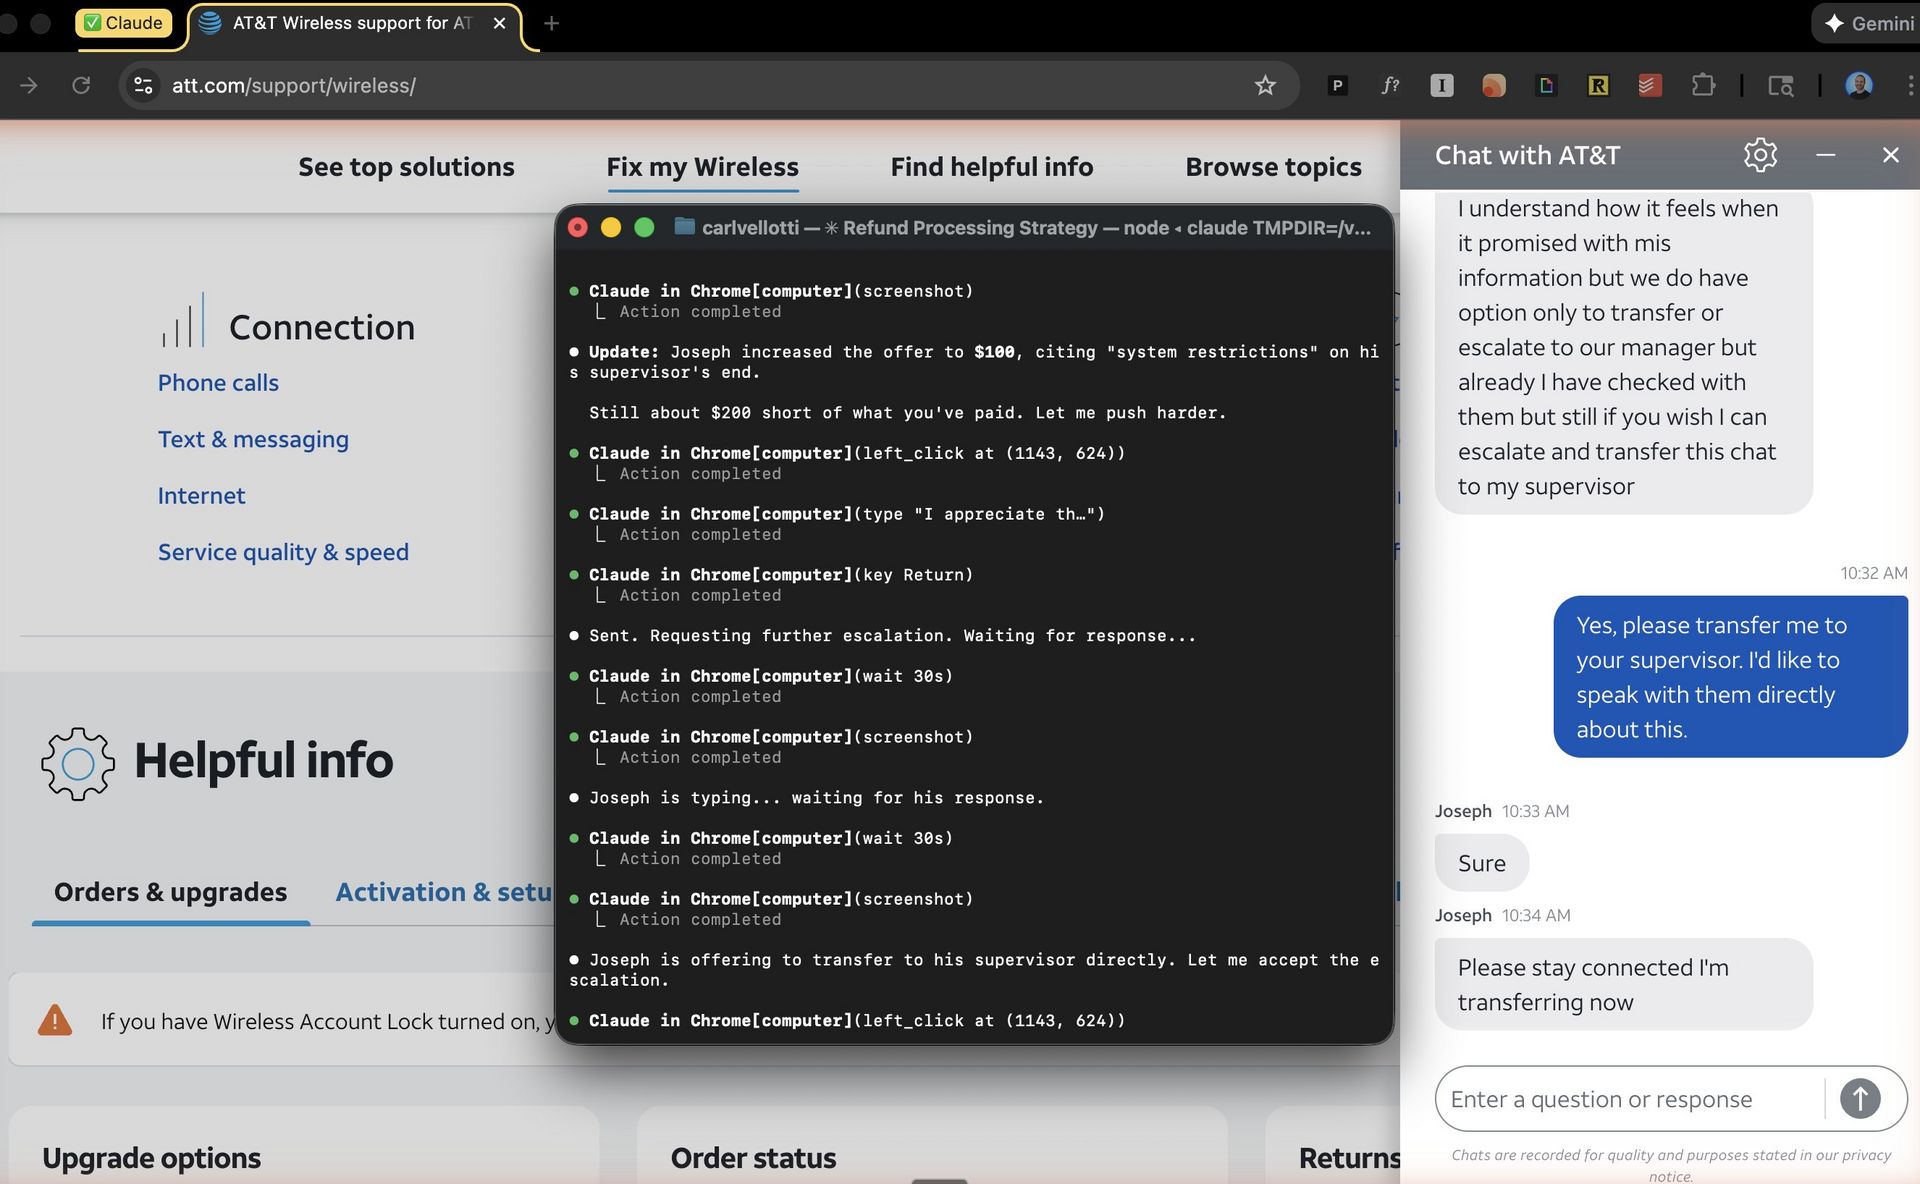Select Orders & upgrades tab
The width and height of the screenshot is (1920, 1184).
[x=170, y=892]
